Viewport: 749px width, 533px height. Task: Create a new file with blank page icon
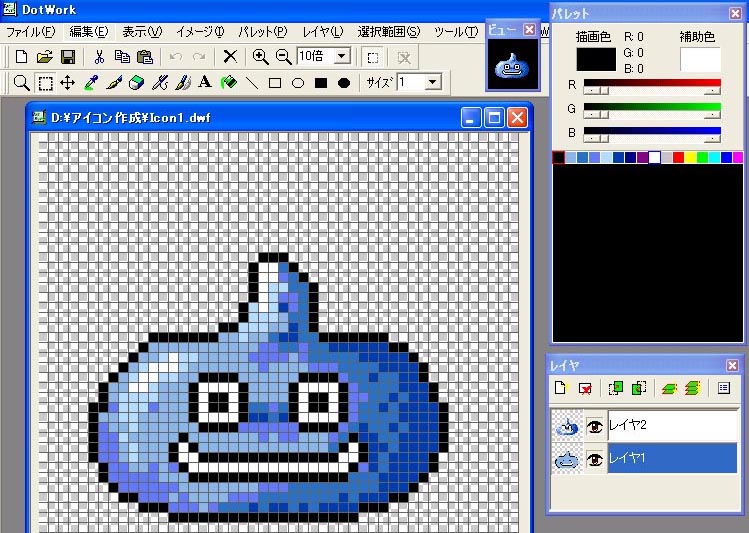pos(21,57)
